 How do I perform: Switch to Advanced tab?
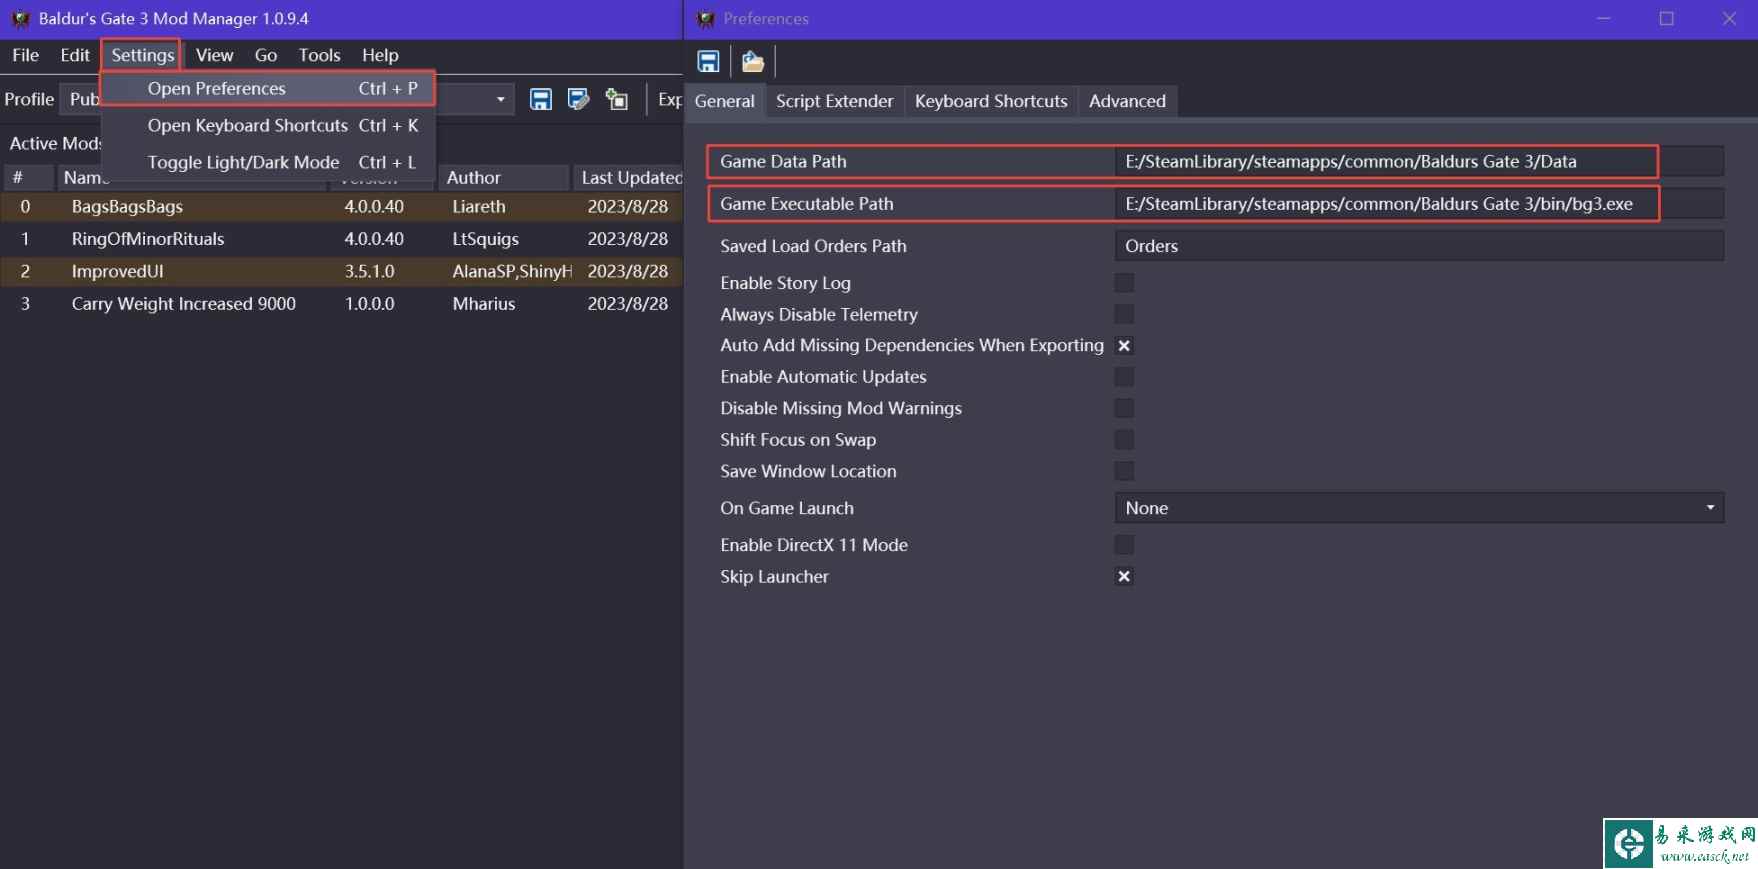[1127, 101]
